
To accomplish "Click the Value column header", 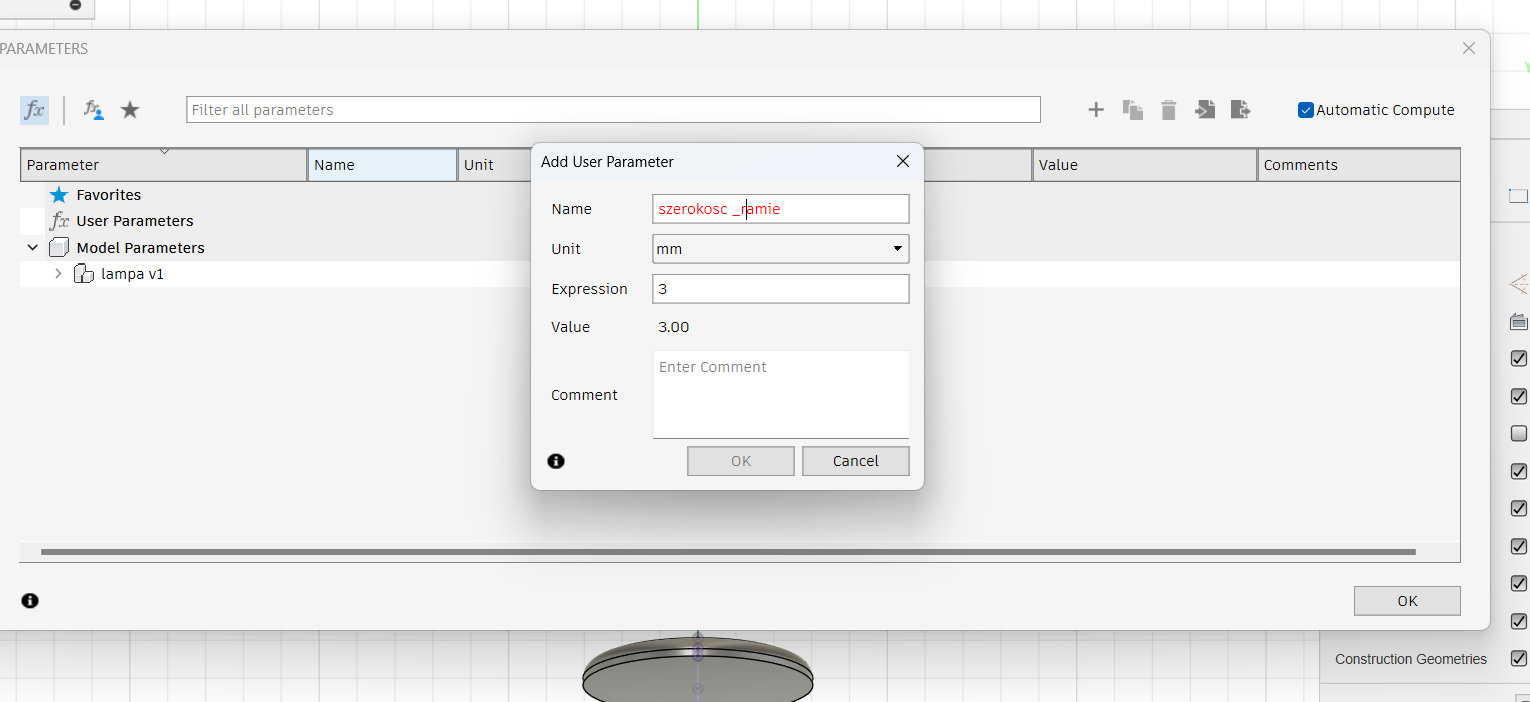I will [1145, 165].
